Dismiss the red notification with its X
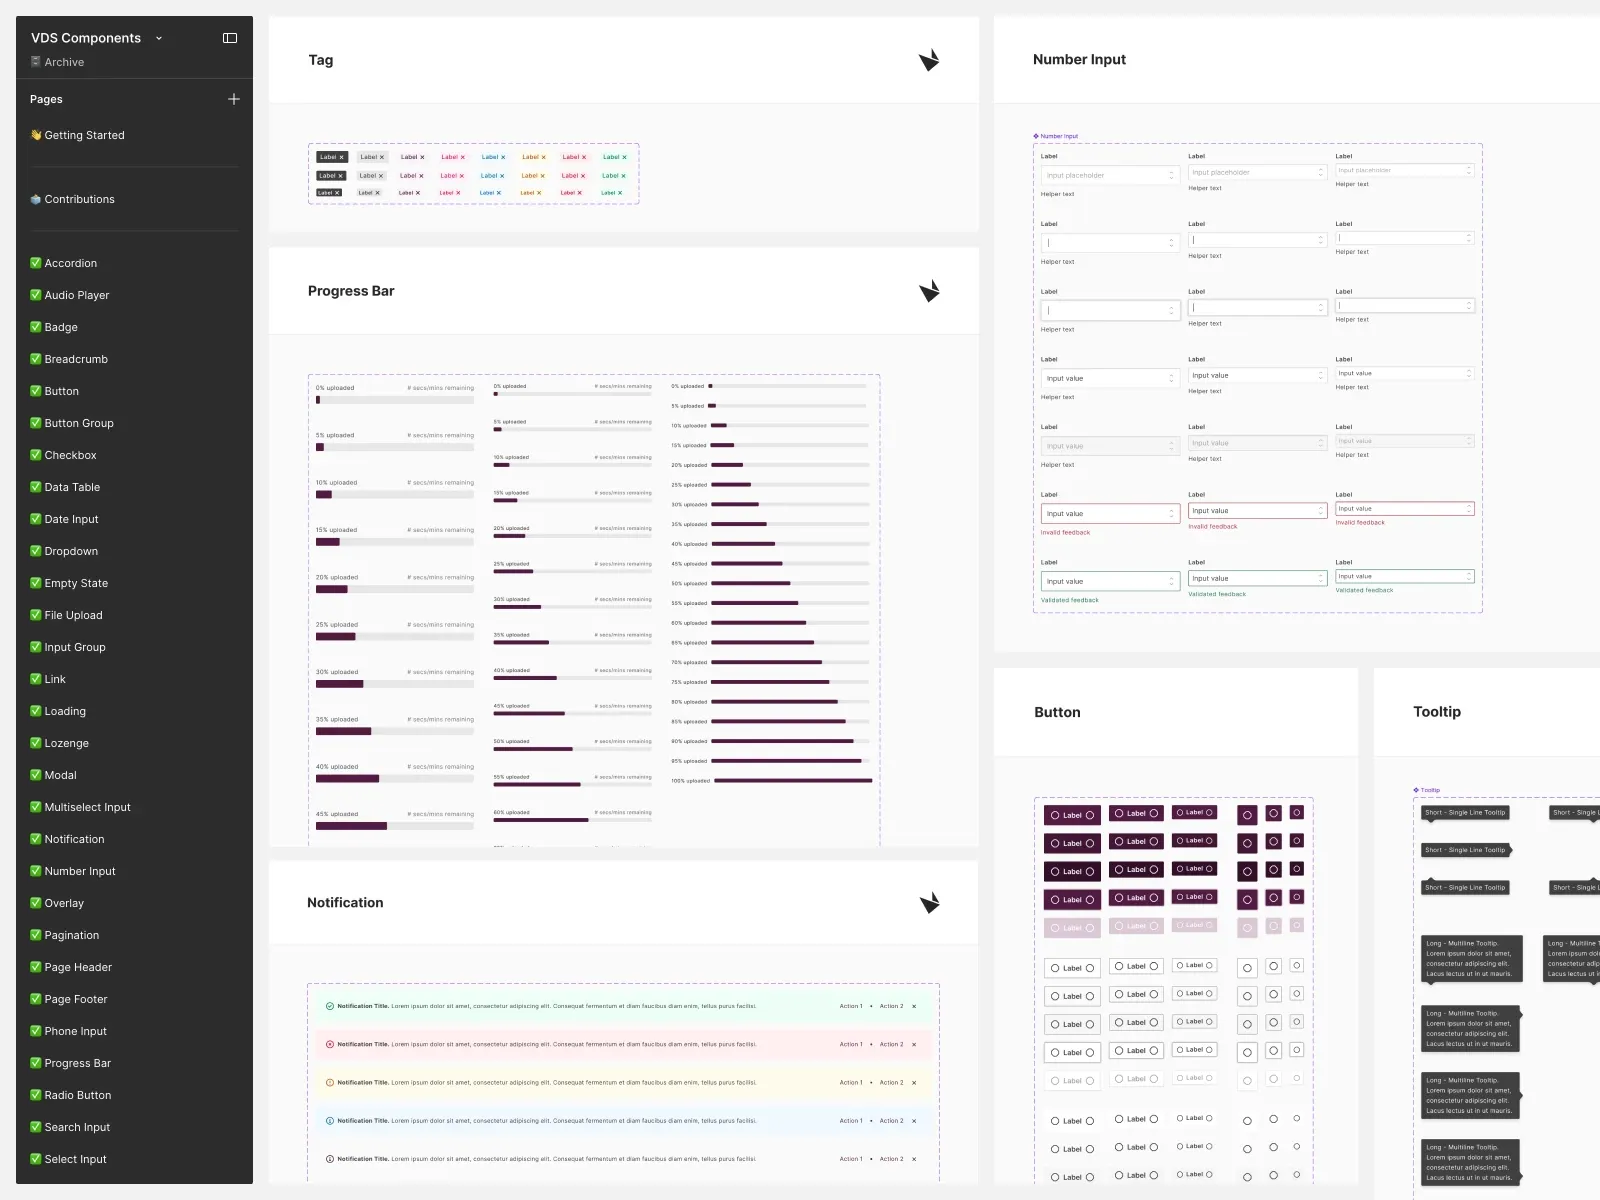1600x1200 pixels. [x=914, y=1044]
